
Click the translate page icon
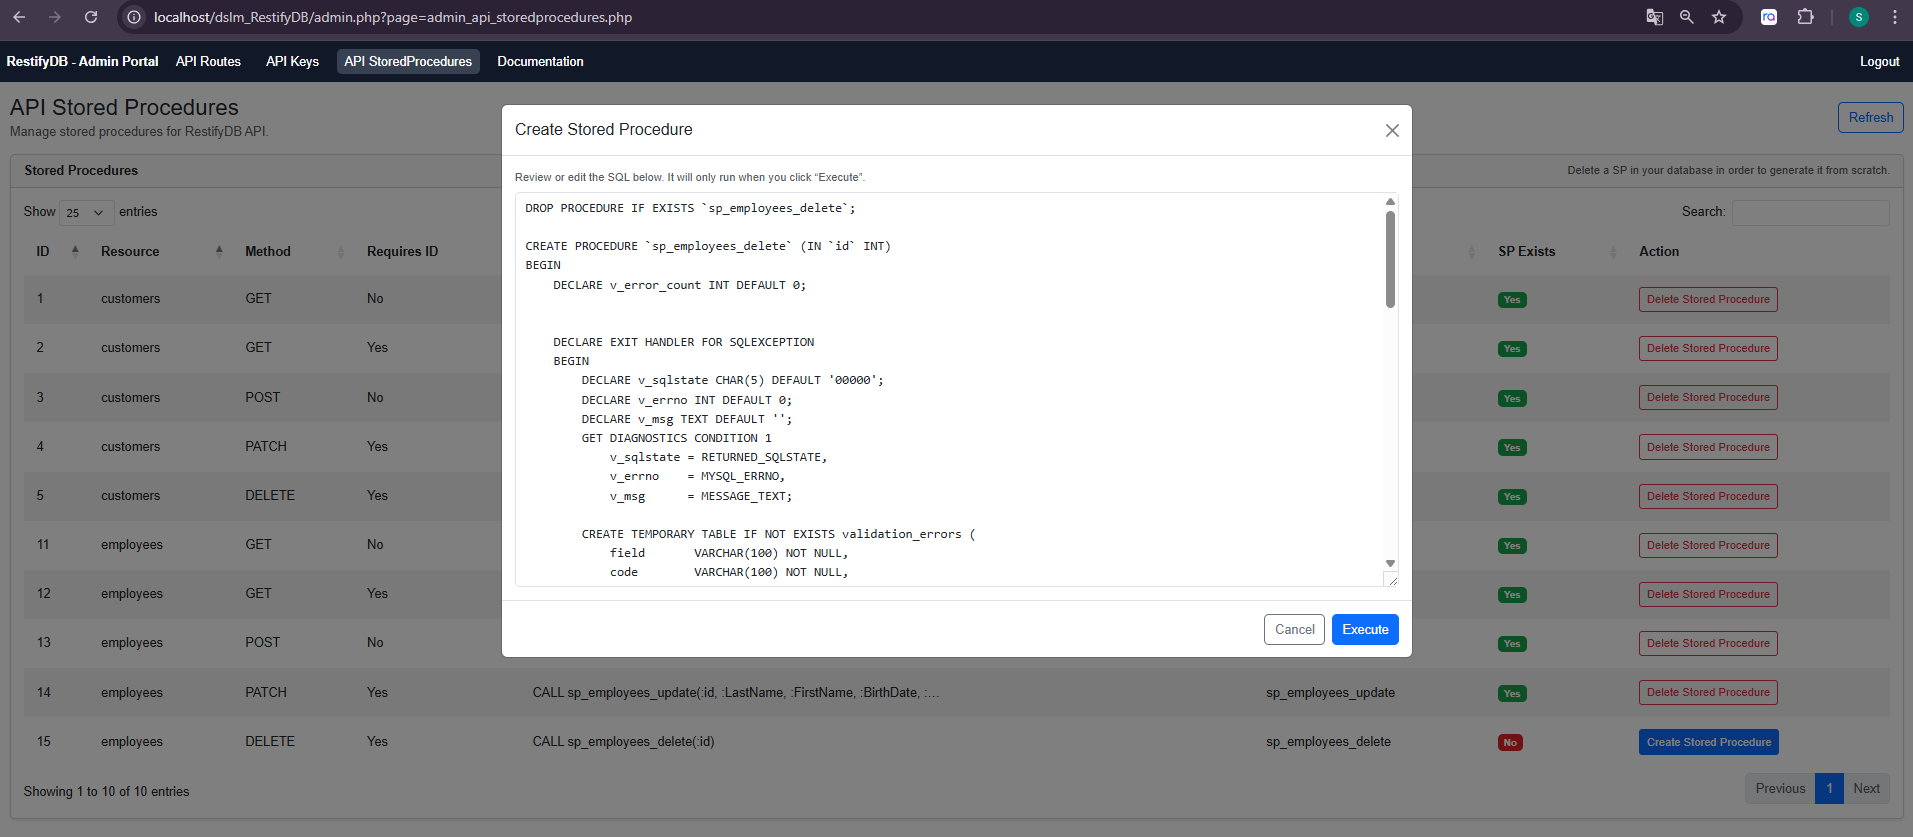click(1655, 17)
